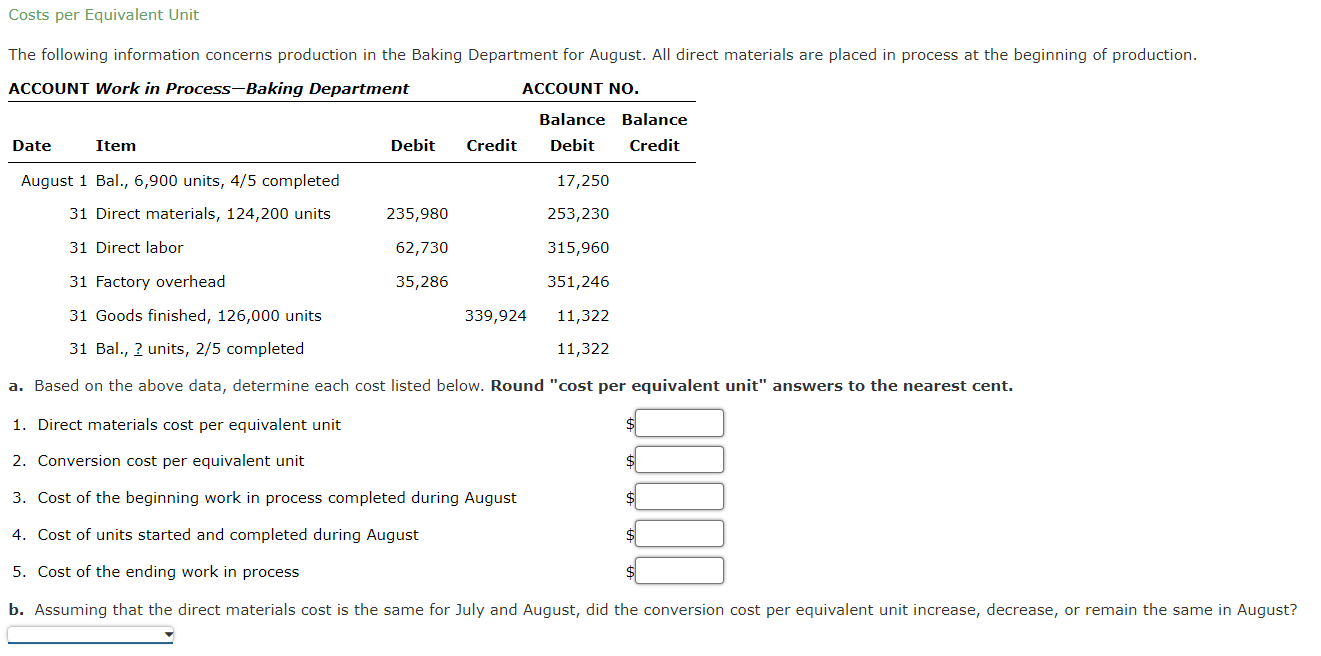Click the "Item" column header
The height and width of the screenshot is (656, 1321).
point(115,145)
